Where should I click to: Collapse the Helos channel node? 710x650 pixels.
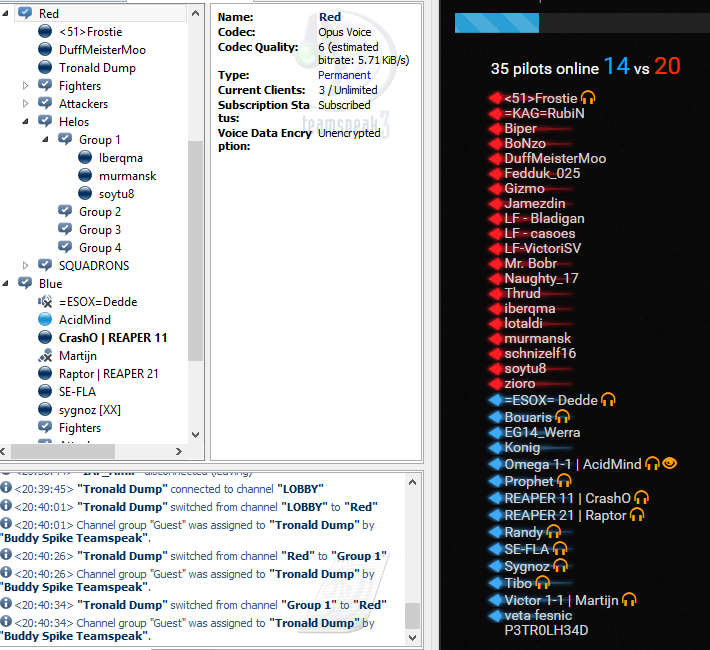[x=25, y=121]
